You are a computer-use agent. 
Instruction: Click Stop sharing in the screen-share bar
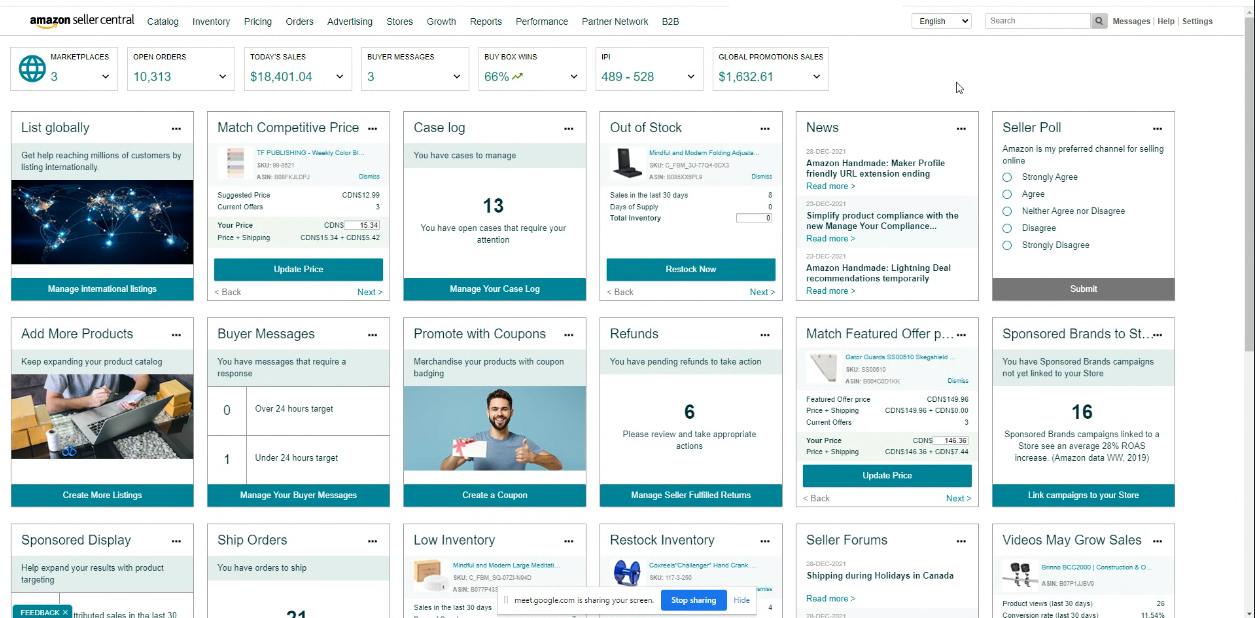coord(693,601)
